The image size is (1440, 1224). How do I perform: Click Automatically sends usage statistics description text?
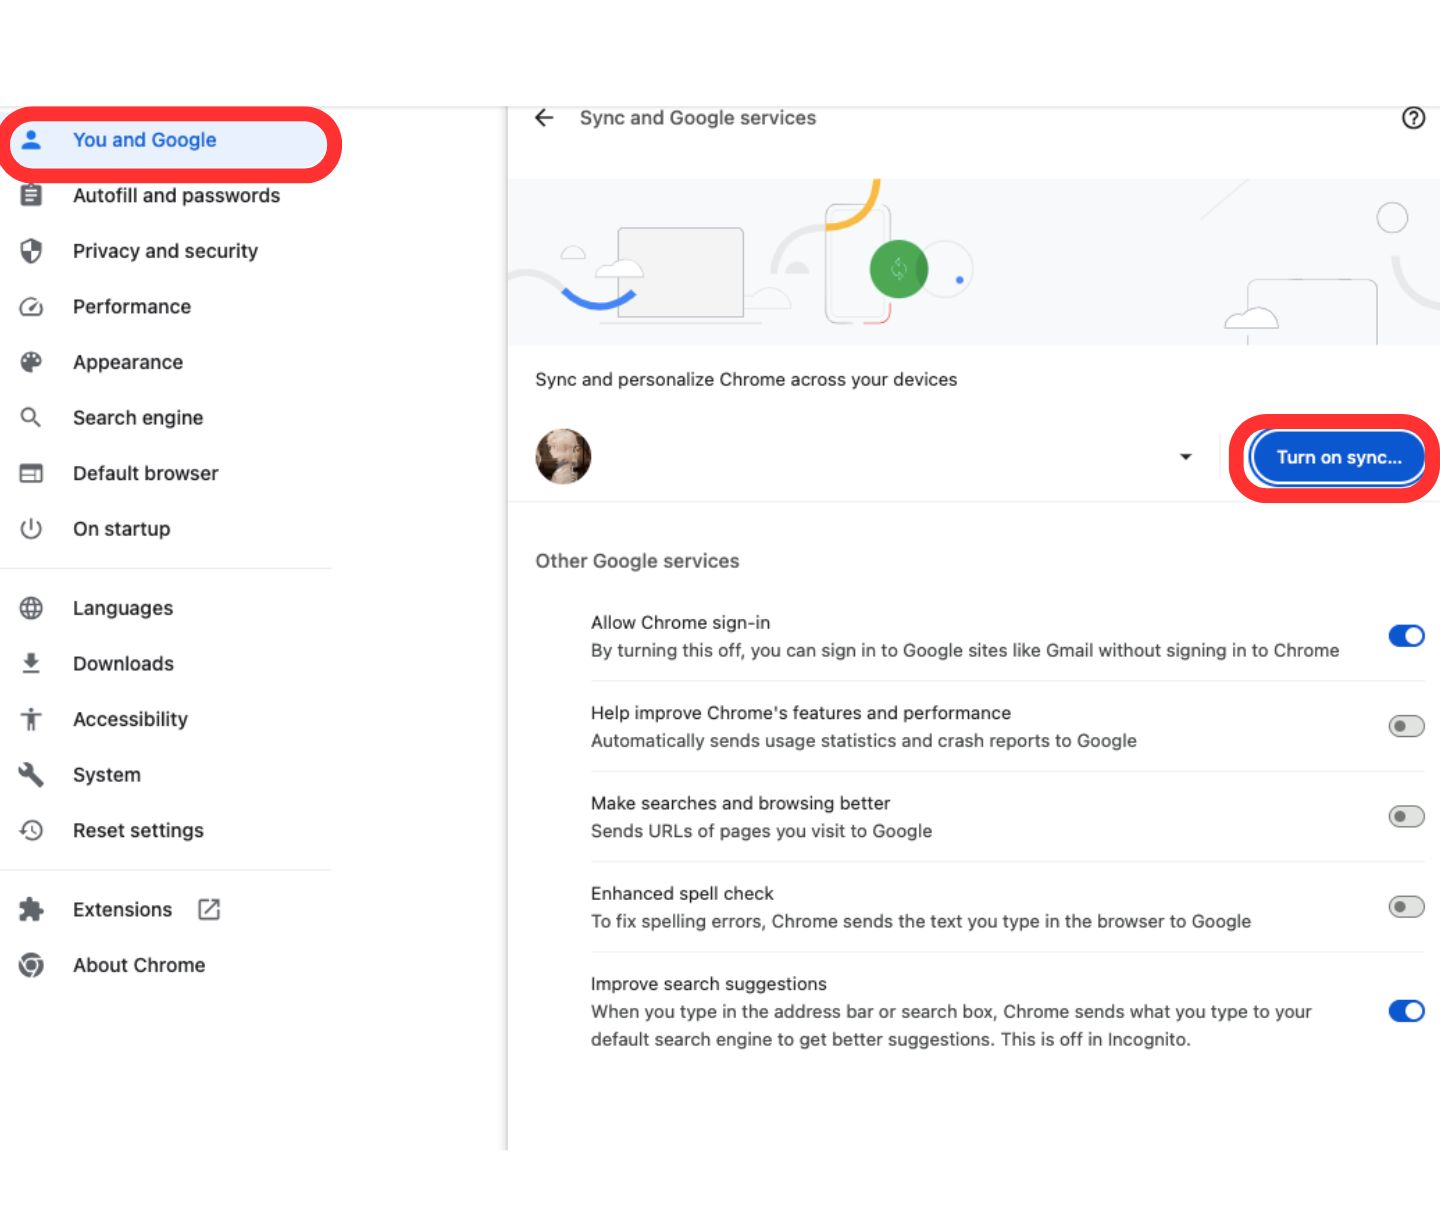pyautogui.click(x=864, y=741)
